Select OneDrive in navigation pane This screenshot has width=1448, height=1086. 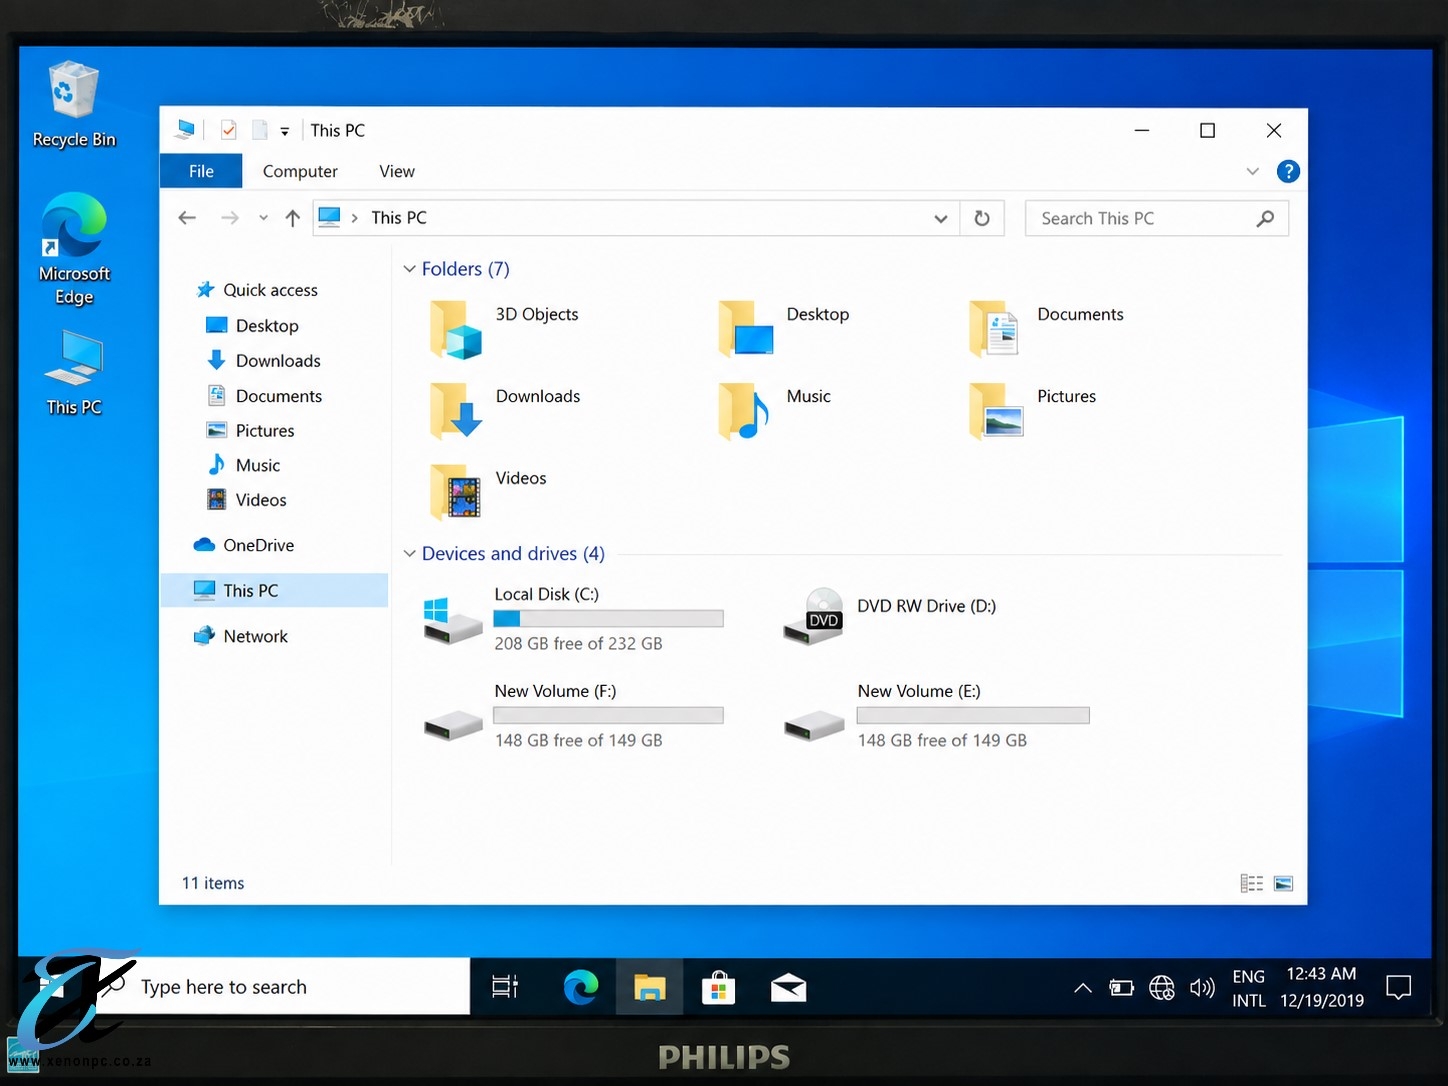click(245, 545)
